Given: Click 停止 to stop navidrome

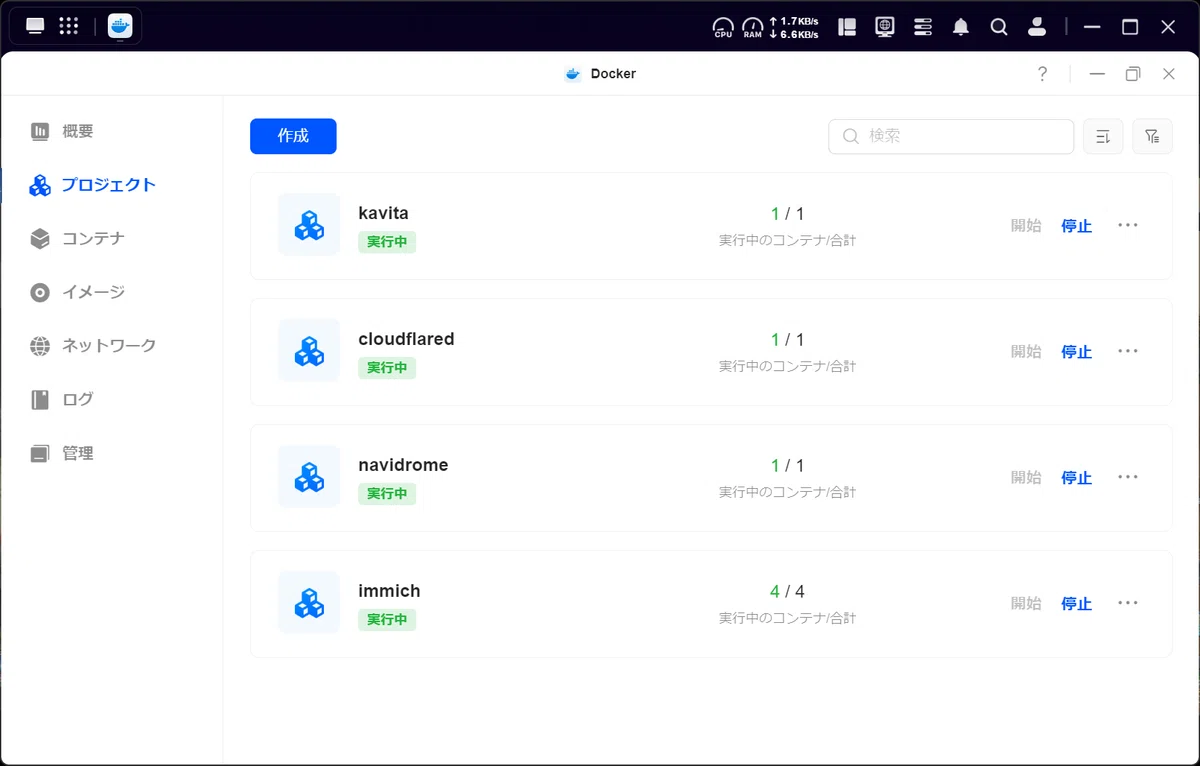Looking at the screenshot, I should tap(1076, 478).
